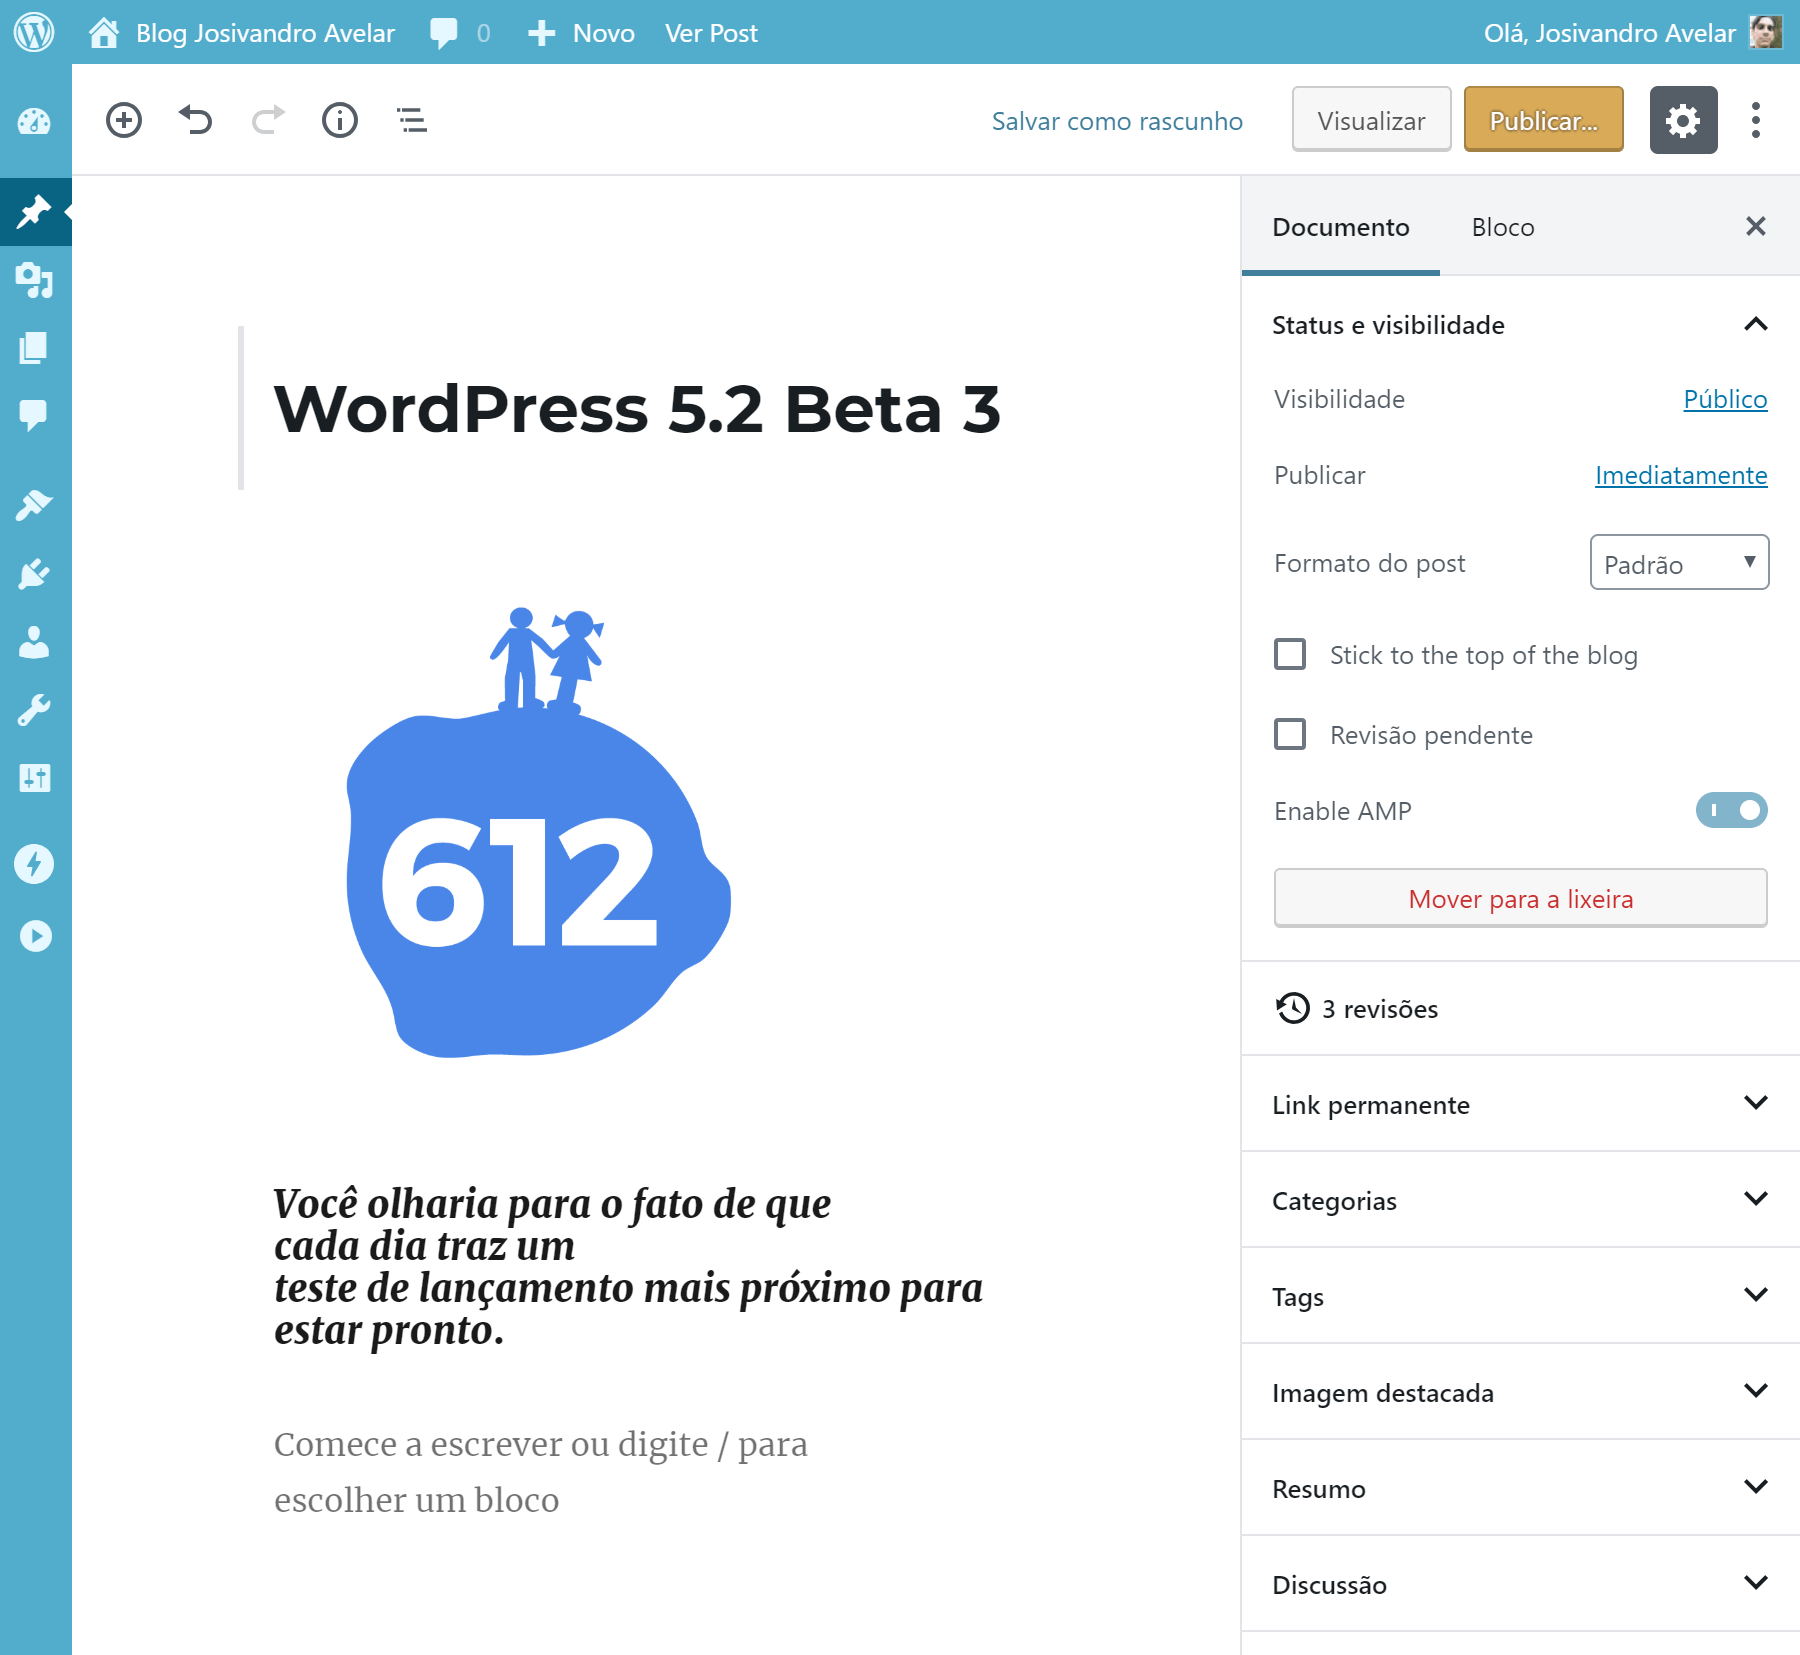This screenshot has height=1655, width=1800.
Task: Click the Add block plus icon
Action: pos(124,121)
